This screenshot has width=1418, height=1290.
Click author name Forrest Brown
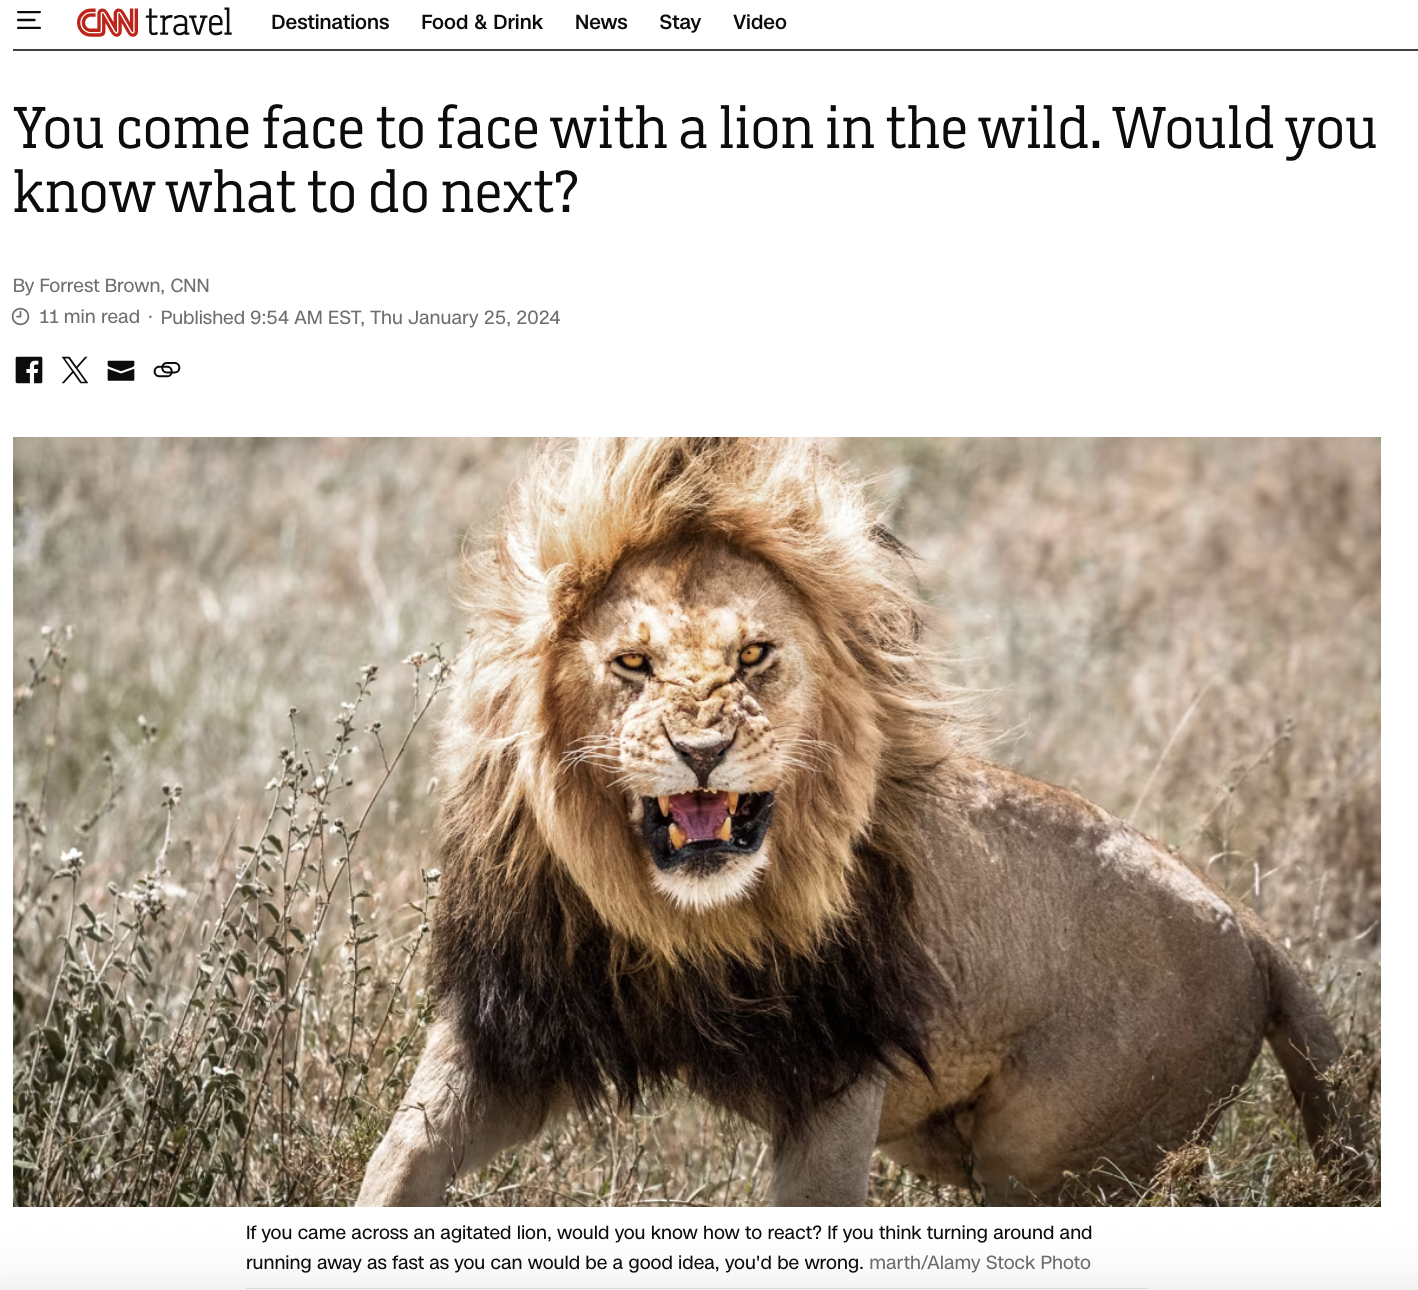(x=100, y=286)
